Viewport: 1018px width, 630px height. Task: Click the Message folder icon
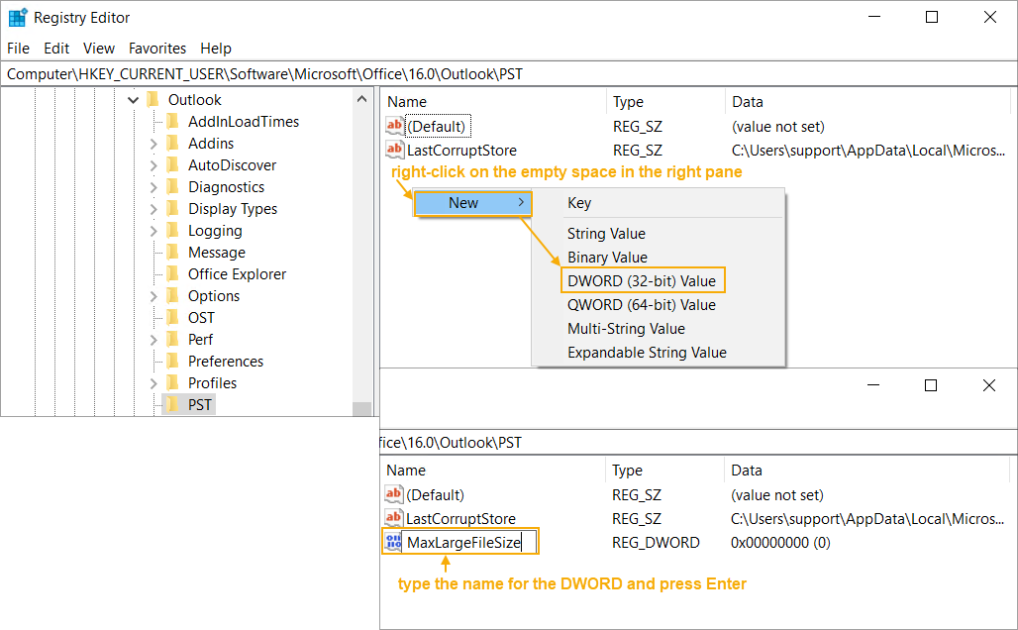pos(173,252)
